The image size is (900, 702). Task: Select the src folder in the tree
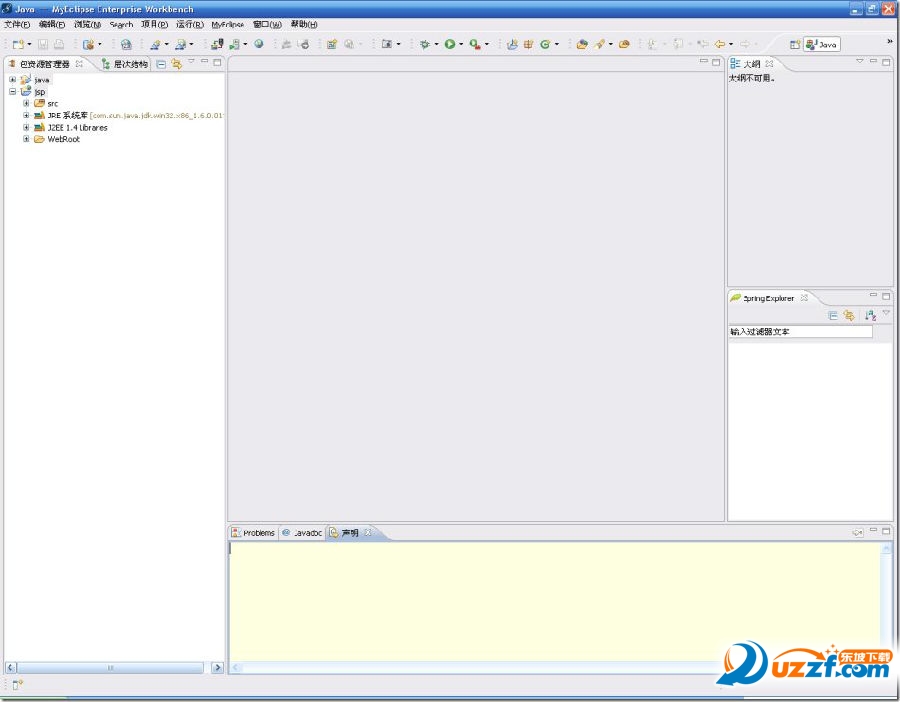coord(52,103)
